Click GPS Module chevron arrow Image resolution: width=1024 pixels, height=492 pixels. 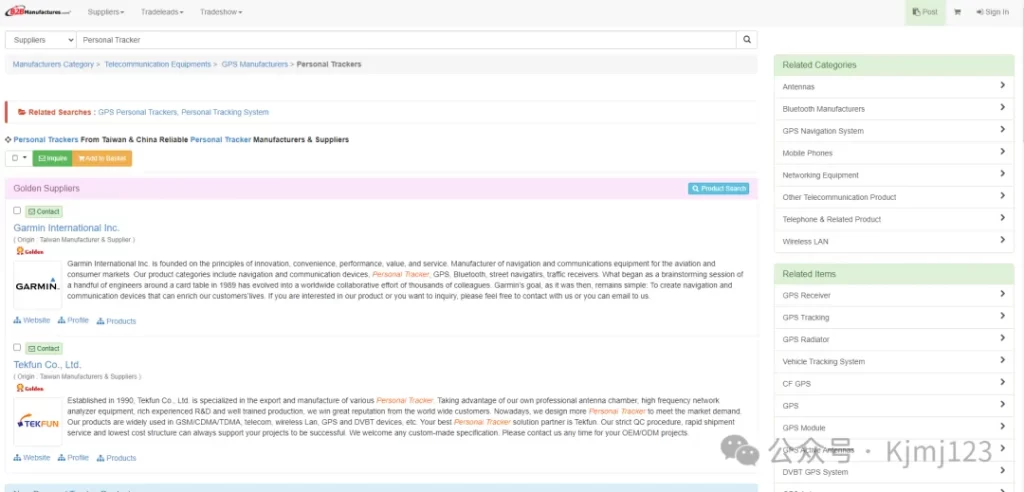click(1002, 427)
